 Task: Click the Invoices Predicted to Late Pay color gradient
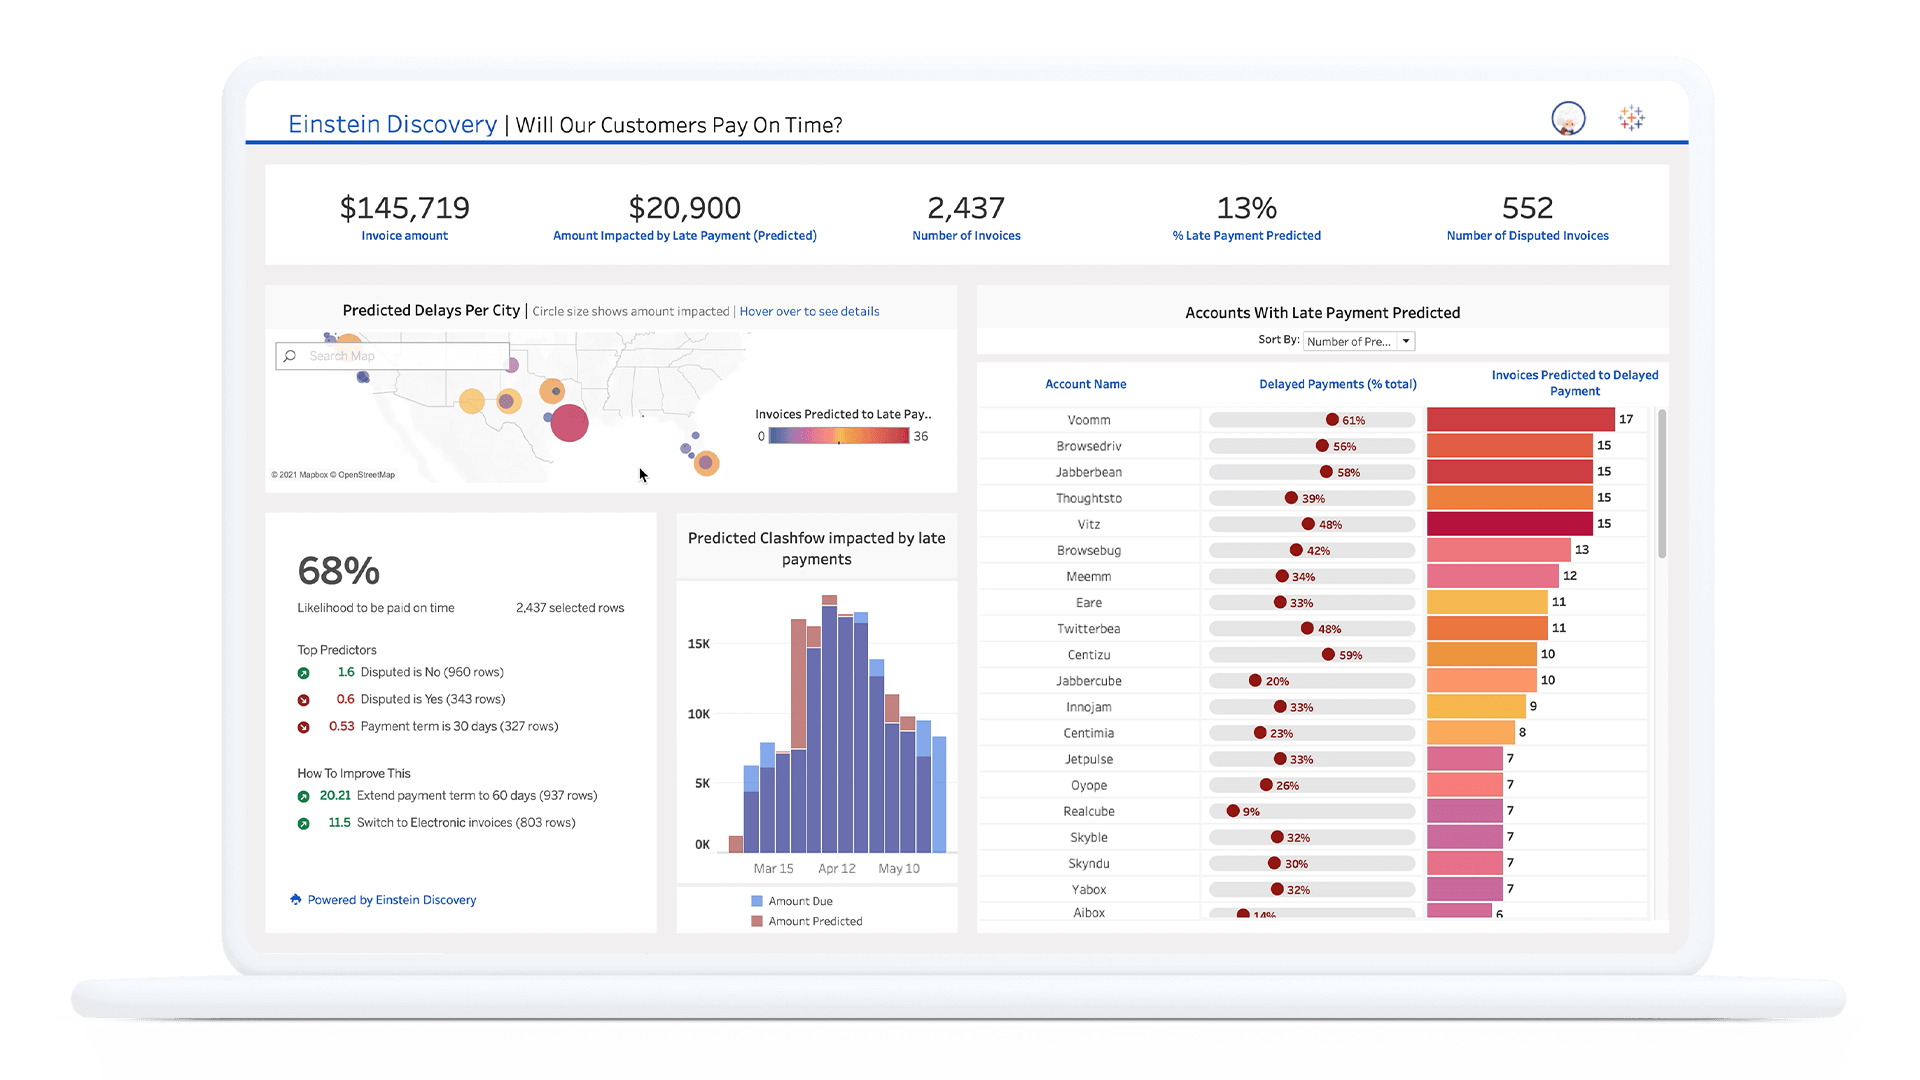839,436
